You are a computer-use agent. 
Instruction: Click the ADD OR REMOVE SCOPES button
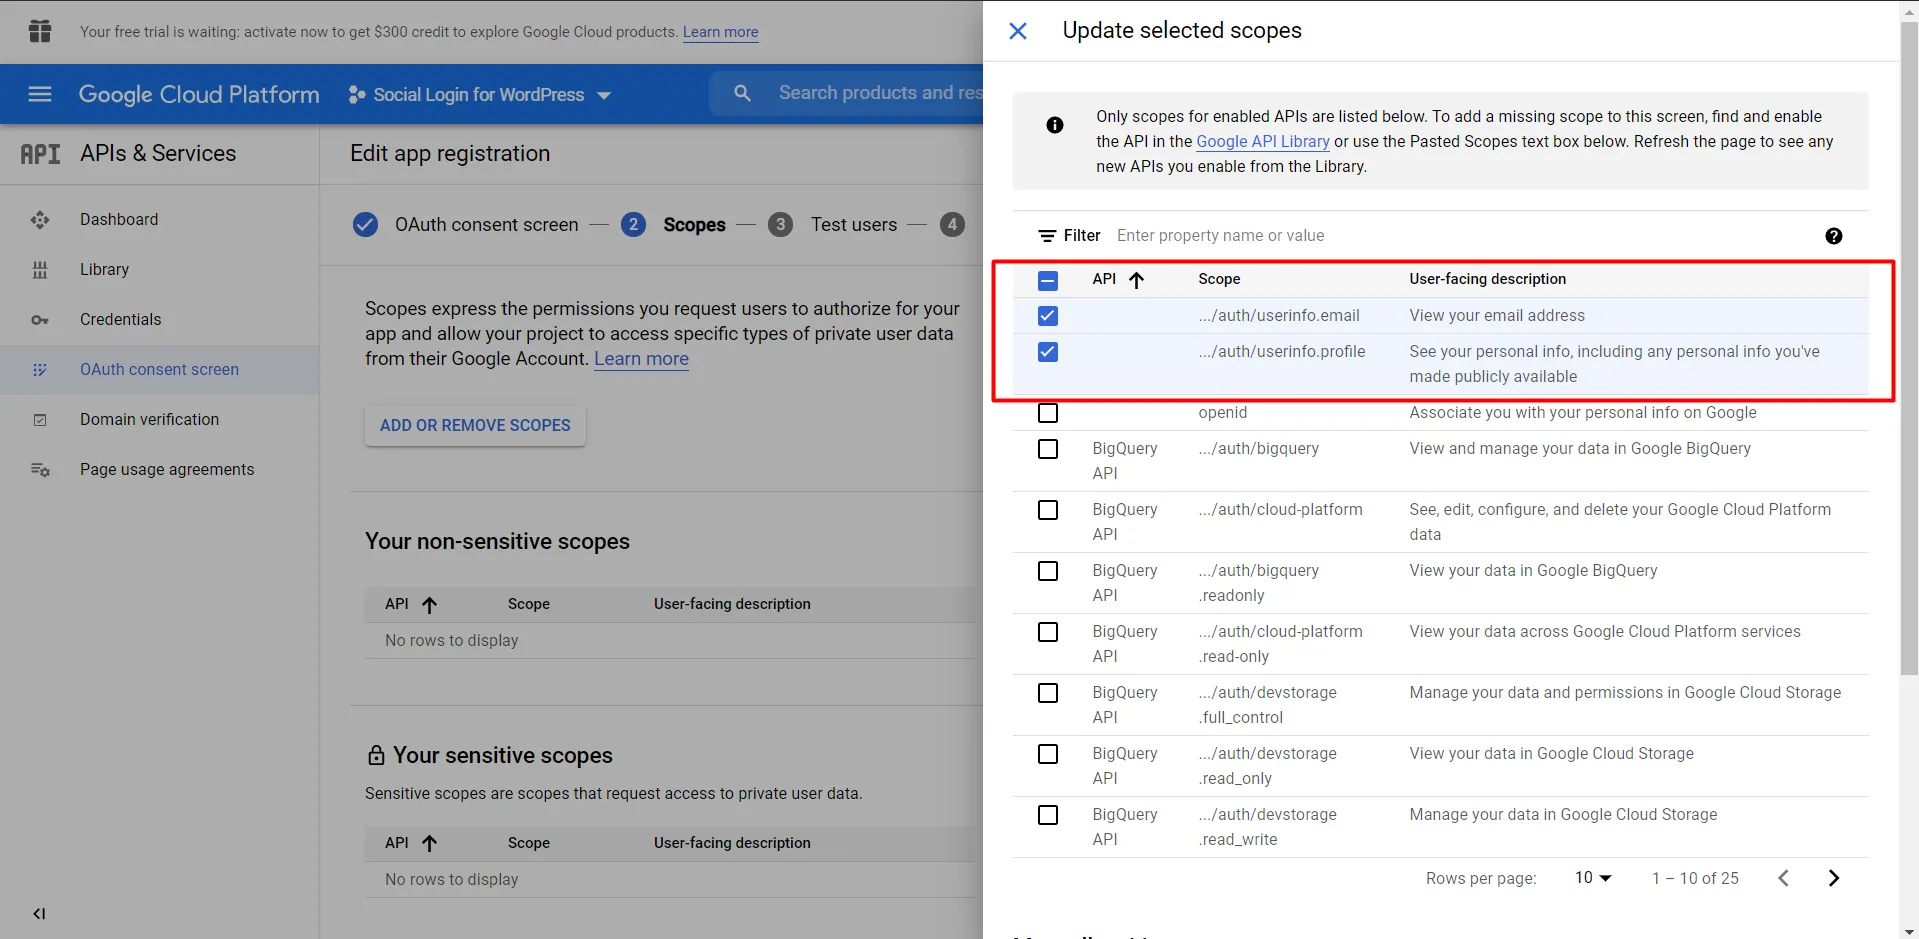pos(475,426)
